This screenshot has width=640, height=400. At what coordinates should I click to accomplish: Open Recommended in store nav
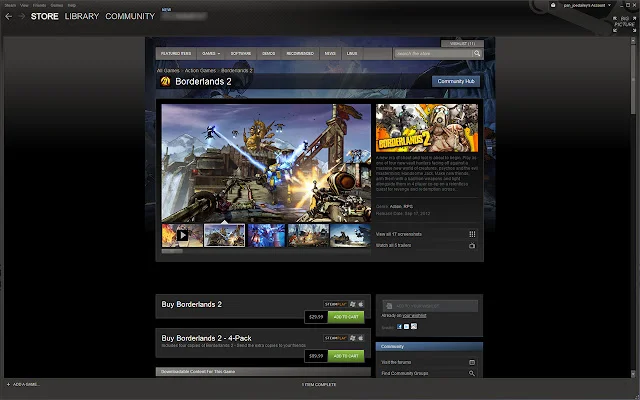click(x=300, y=53)
